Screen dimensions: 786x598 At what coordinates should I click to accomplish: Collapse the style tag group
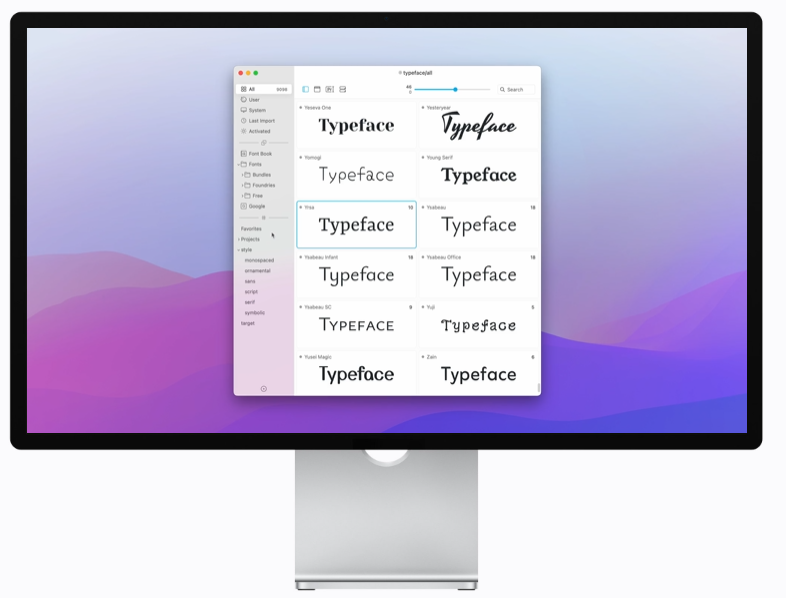(238, 250)
